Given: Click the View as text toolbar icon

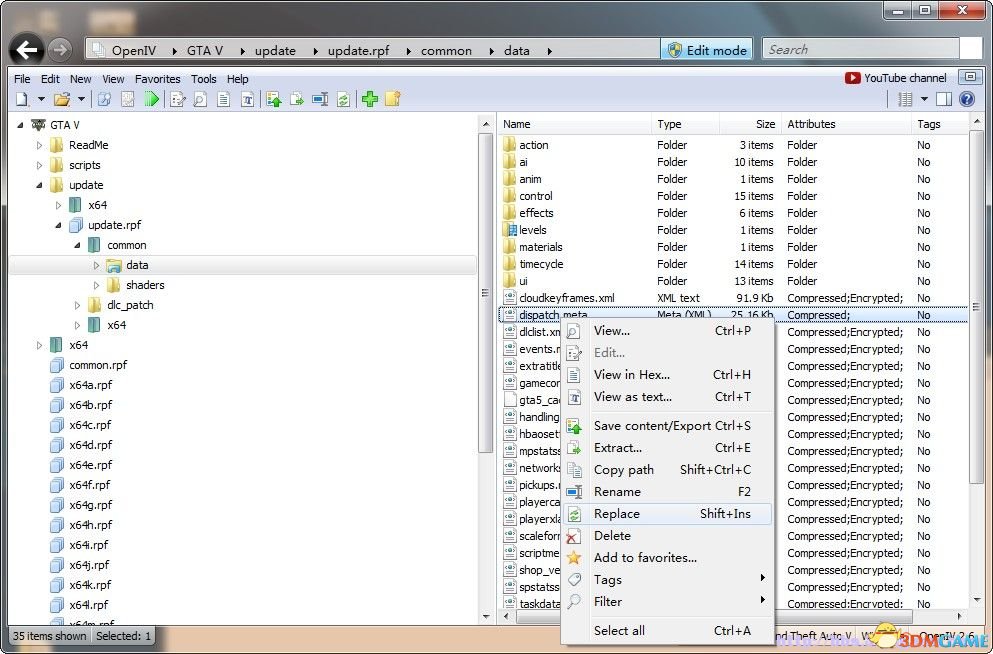Looking at the screenshot, I should point(248,99).
